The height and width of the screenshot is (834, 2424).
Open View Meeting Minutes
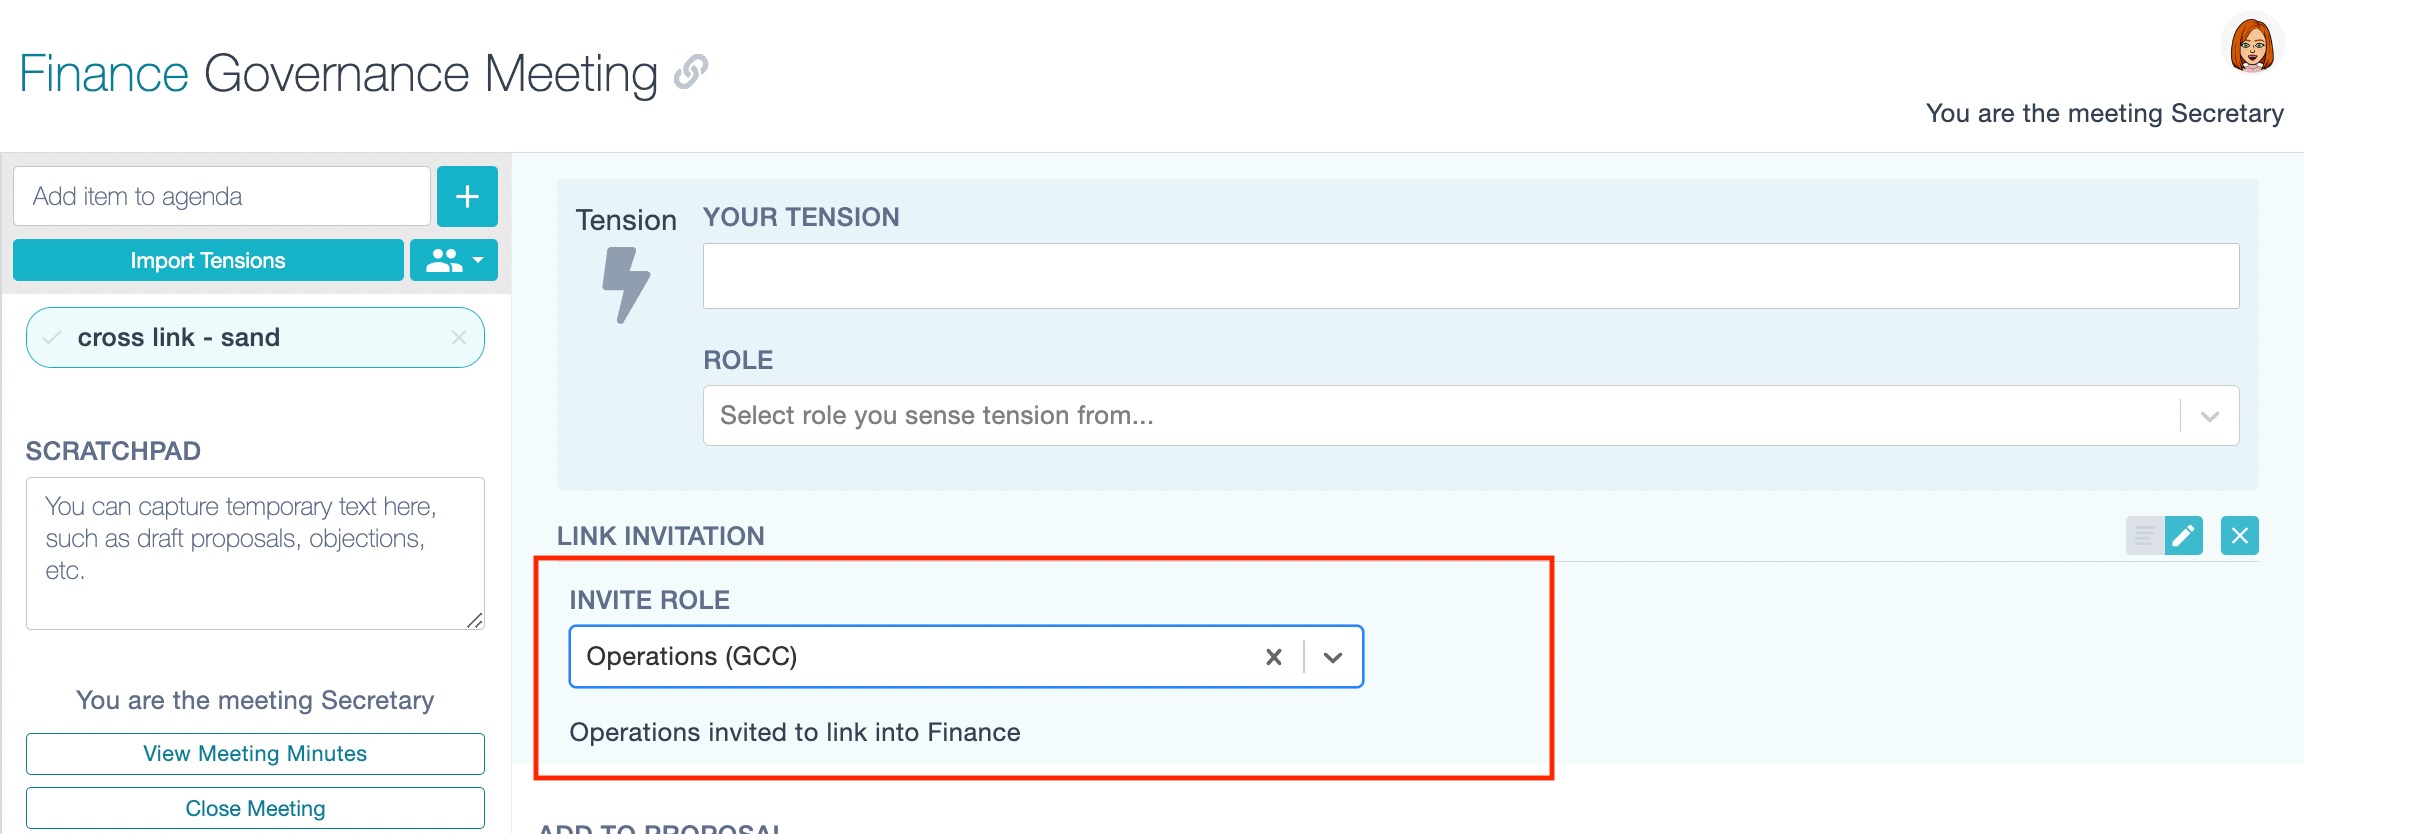coord(255,754)
